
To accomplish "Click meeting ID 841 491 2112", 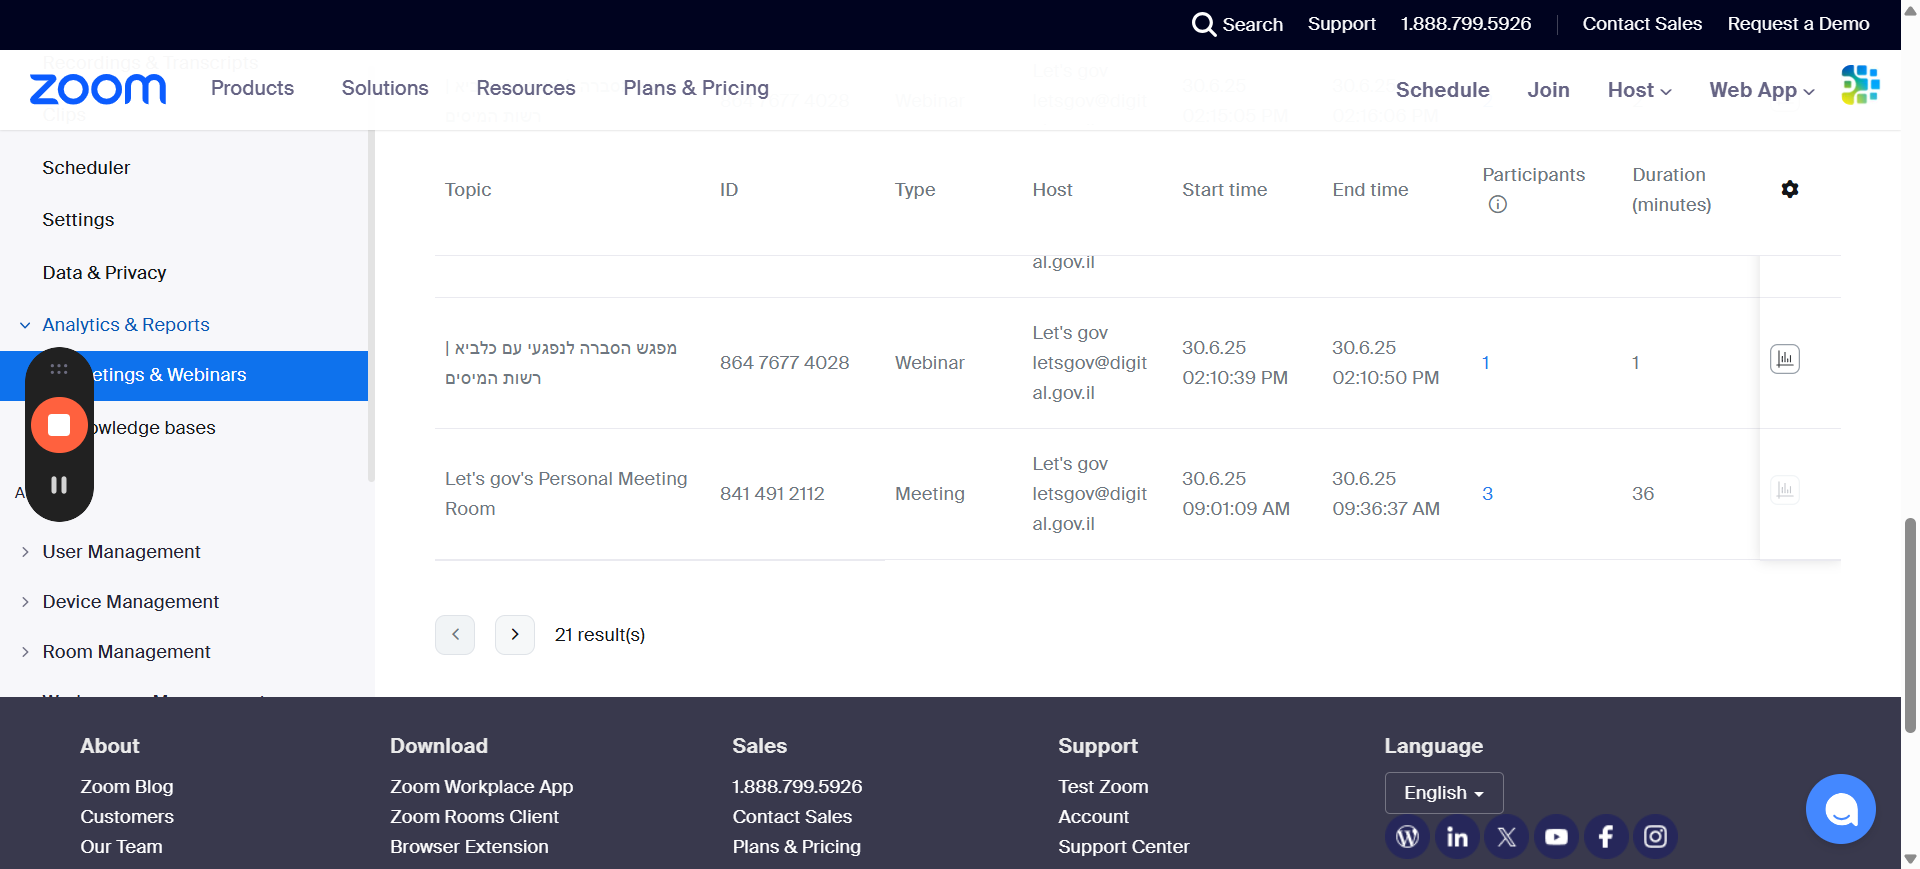I will point(772,494).
